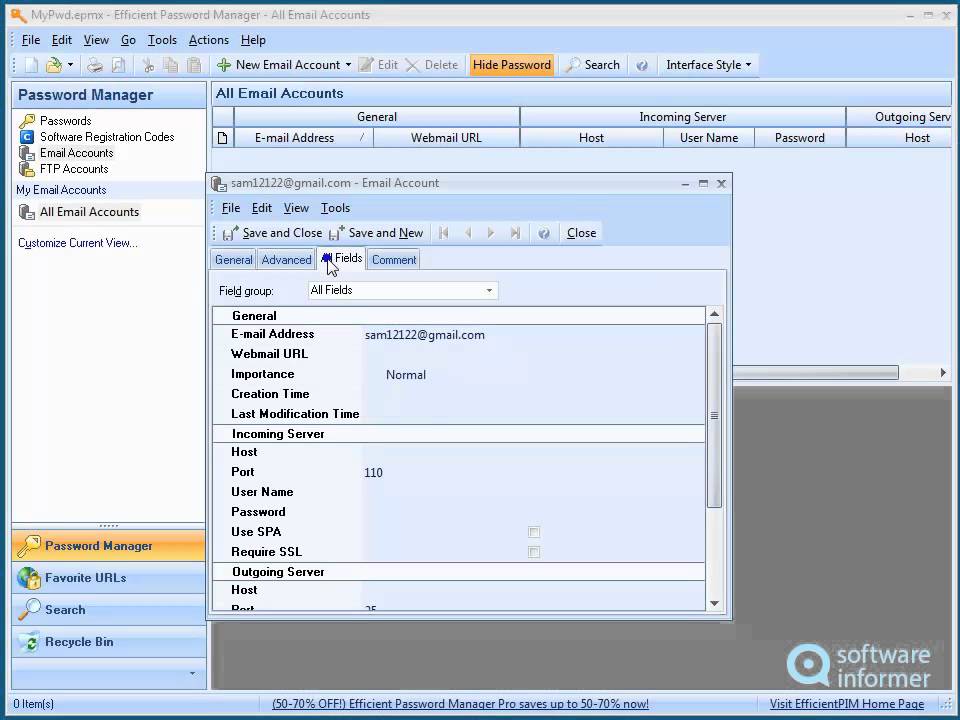
Task: Open the Recycle Bin navigation button
Action: point(108,642)
